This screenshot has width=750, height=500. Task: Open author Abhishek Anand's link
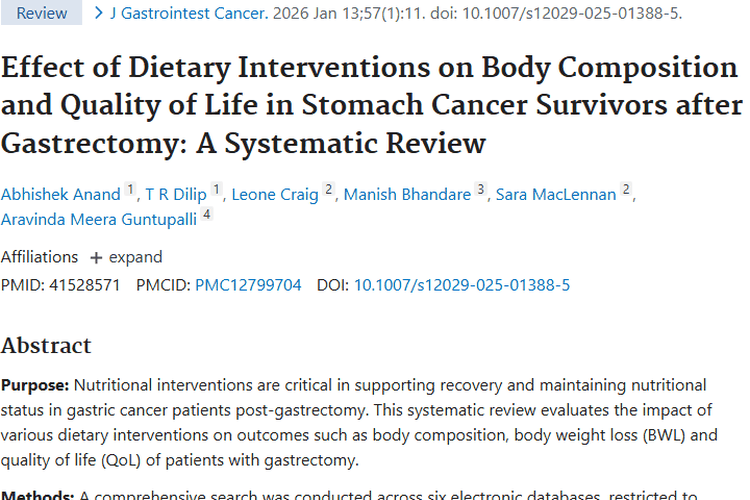(60, 194)
